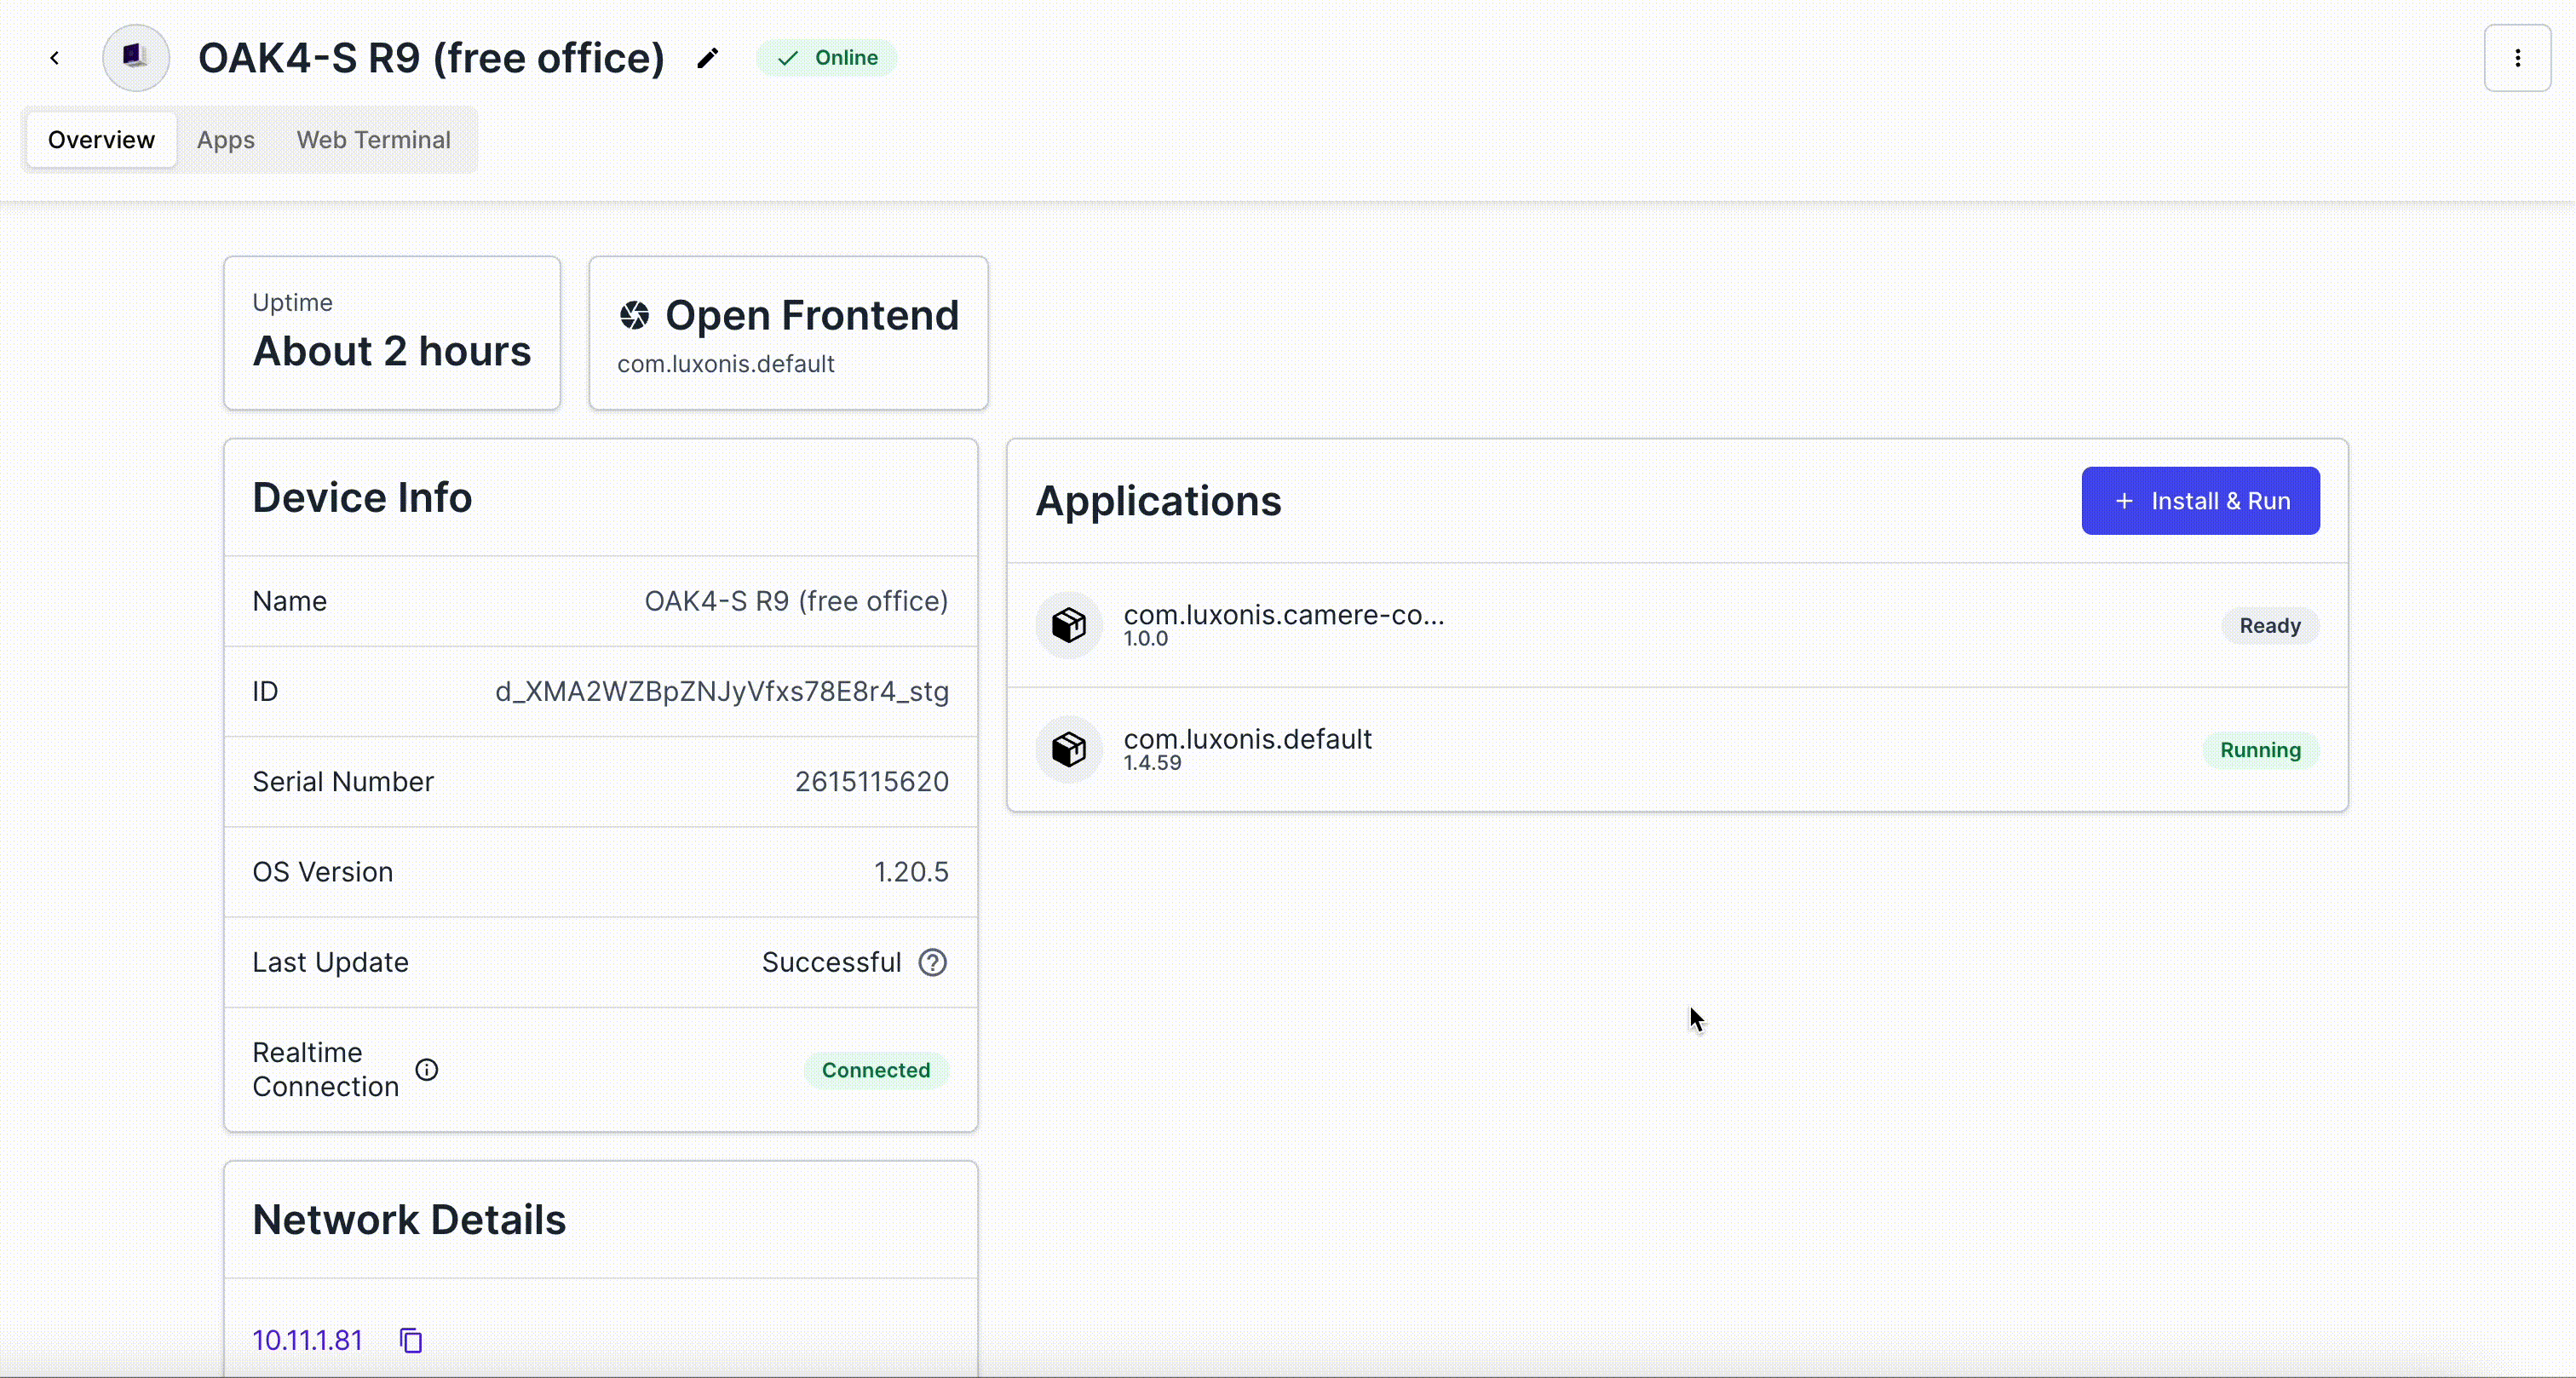Select the Overview tab
Screen dimensions: 2576x1378
101,140
